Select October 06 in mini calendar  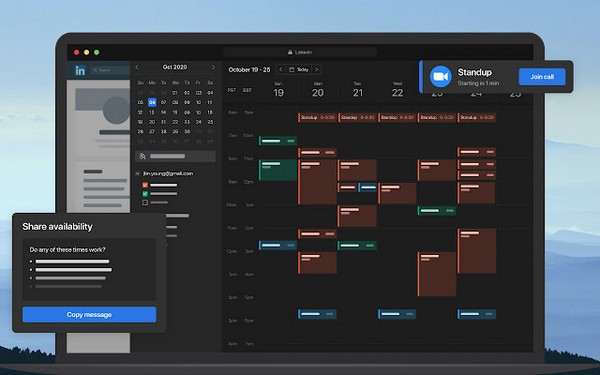pyautogui.click(x=152, y=102)
